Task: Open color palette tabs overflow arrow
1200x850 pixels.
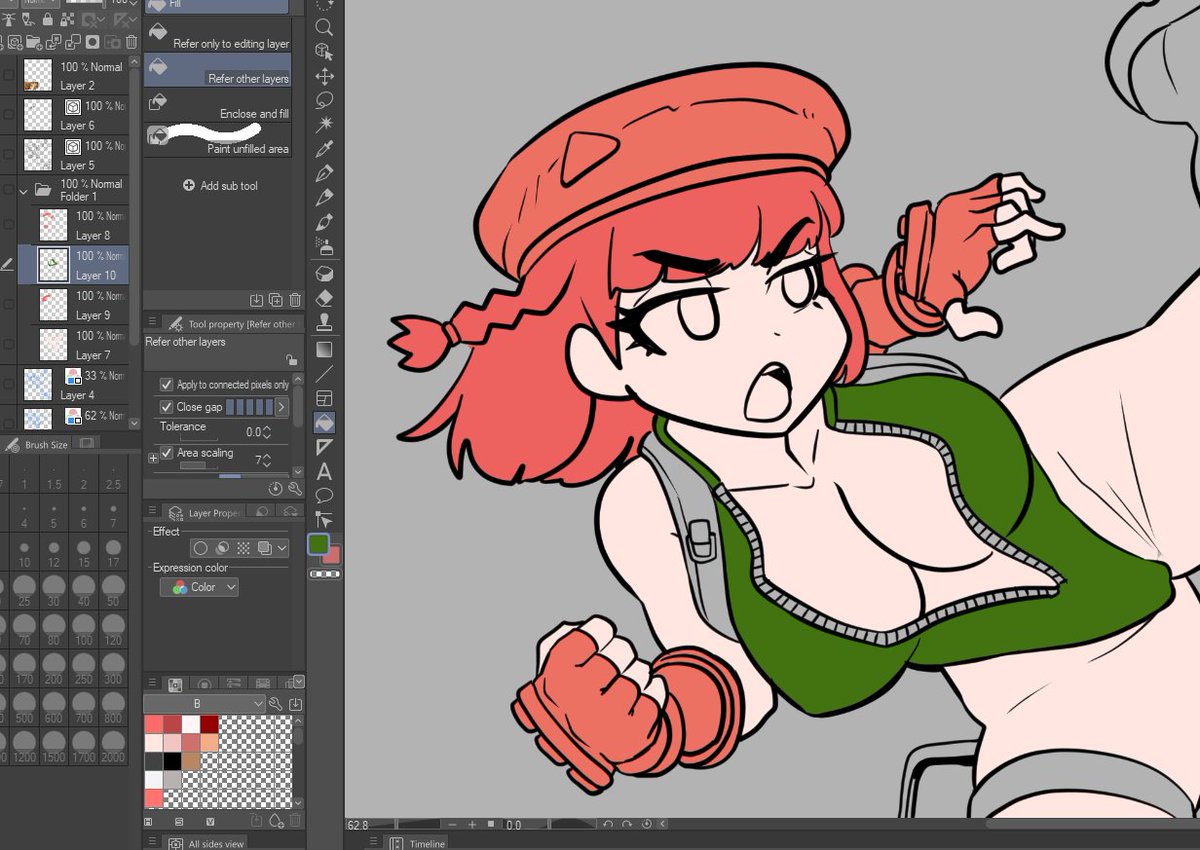Action: click(298, 683)
